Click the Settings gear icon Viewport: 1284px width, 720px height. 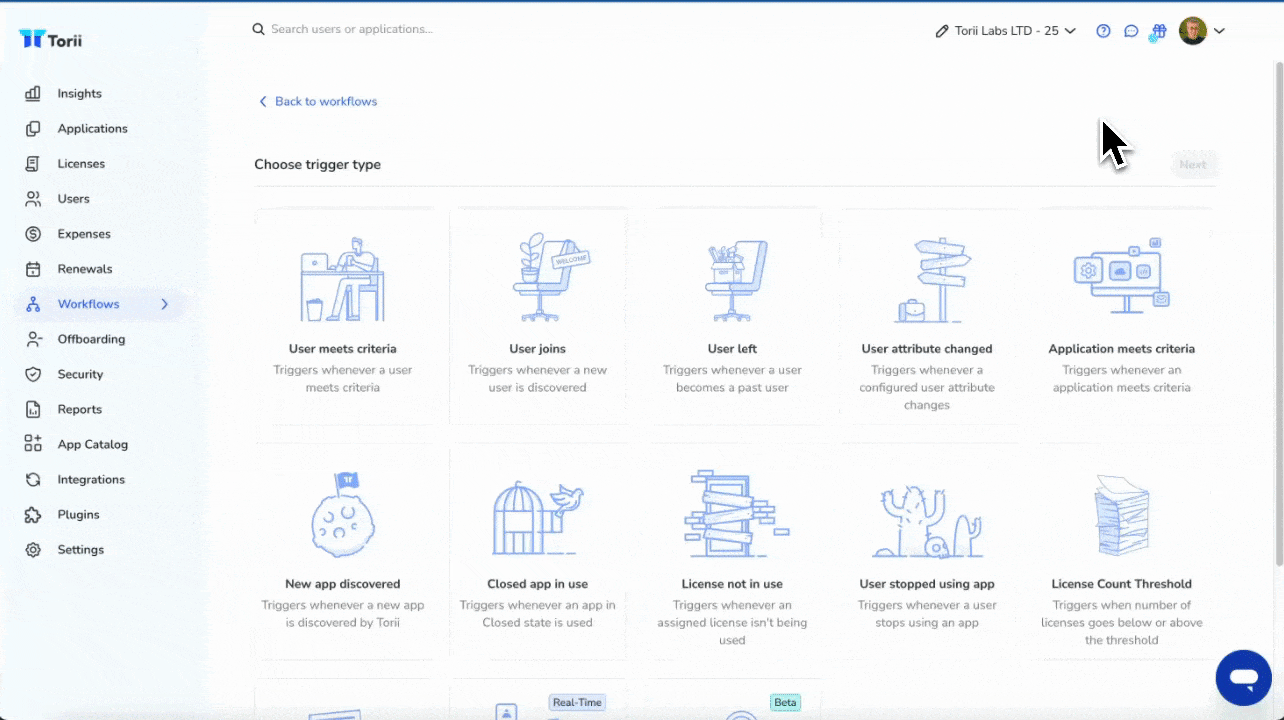tap(33, 549)
